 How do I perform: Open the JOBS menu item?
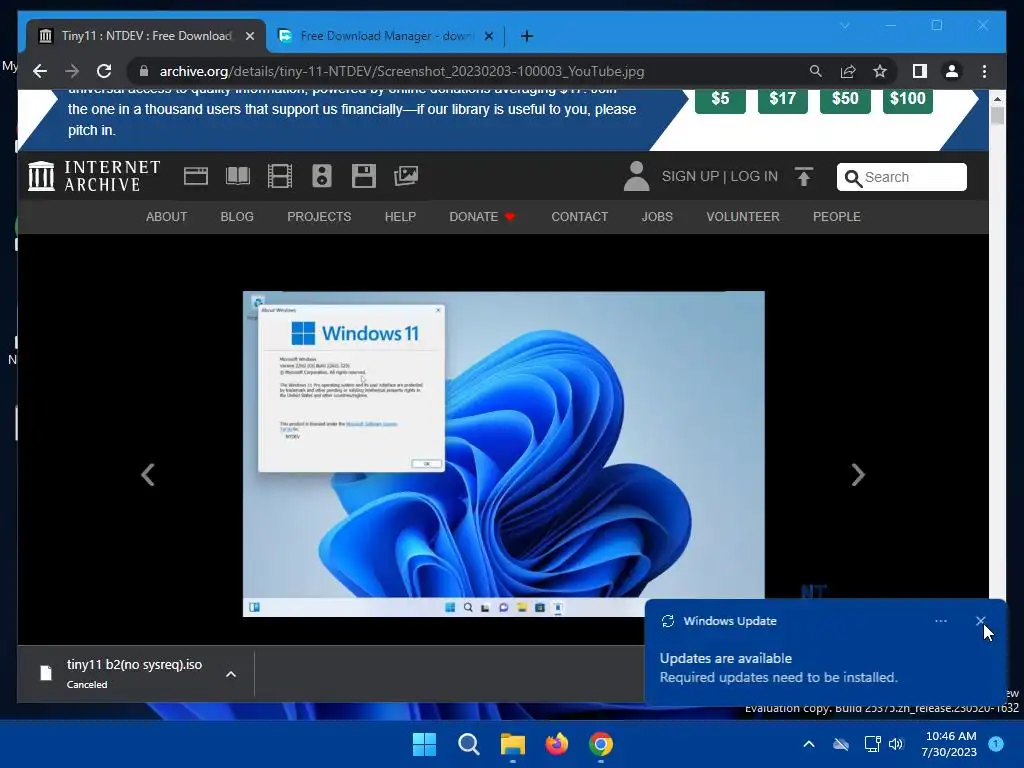tap(657, 217)
